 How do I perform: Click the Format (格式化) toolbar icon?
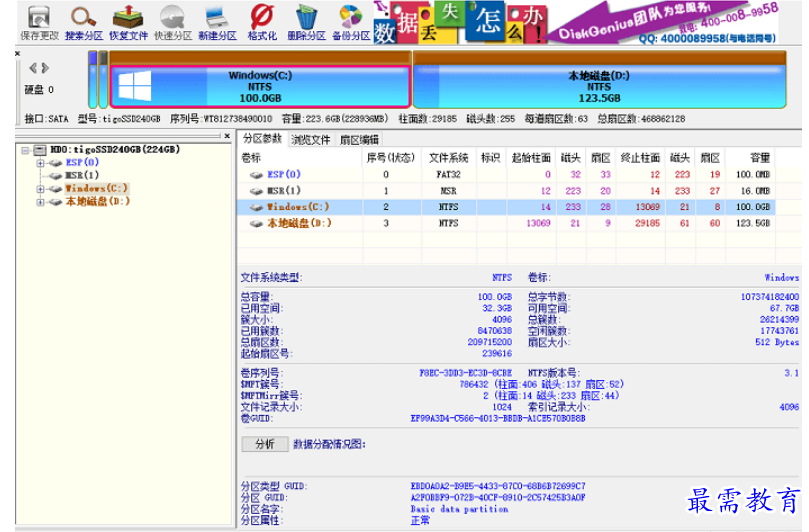(x=262, y=23)
